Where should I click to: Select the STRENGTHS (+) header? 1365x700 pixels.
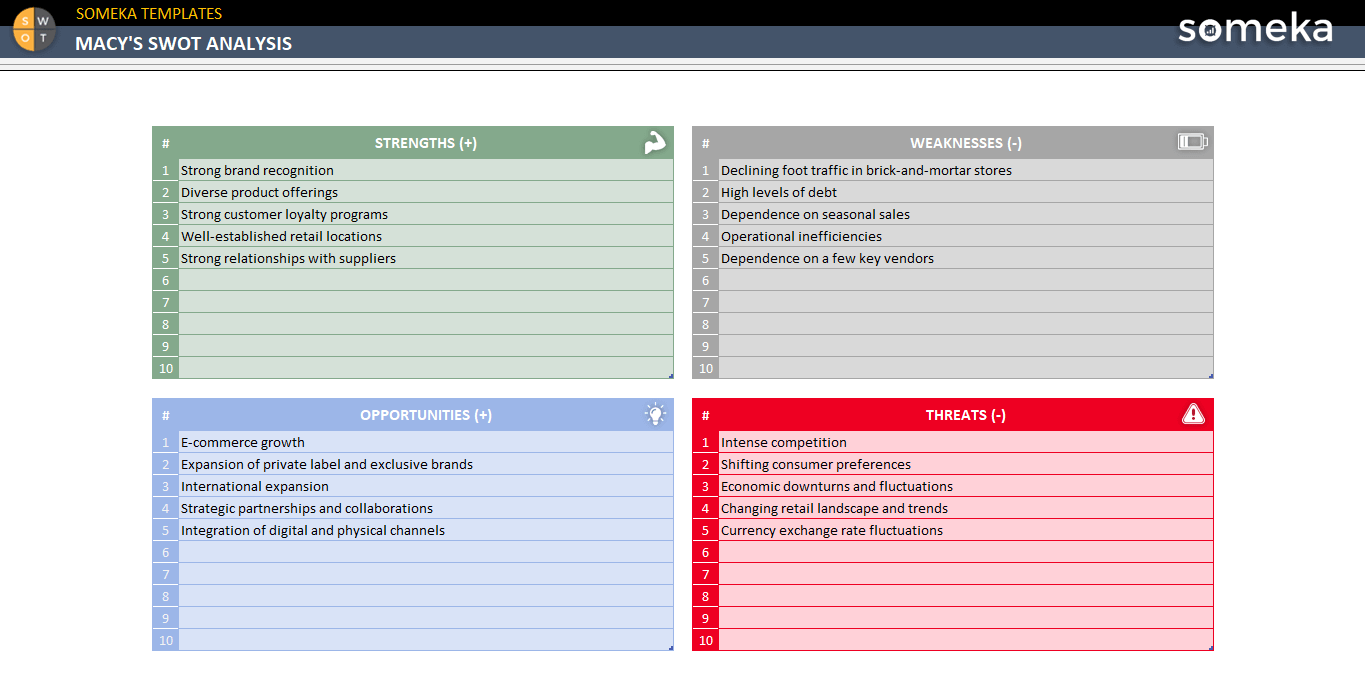point(426,143)
